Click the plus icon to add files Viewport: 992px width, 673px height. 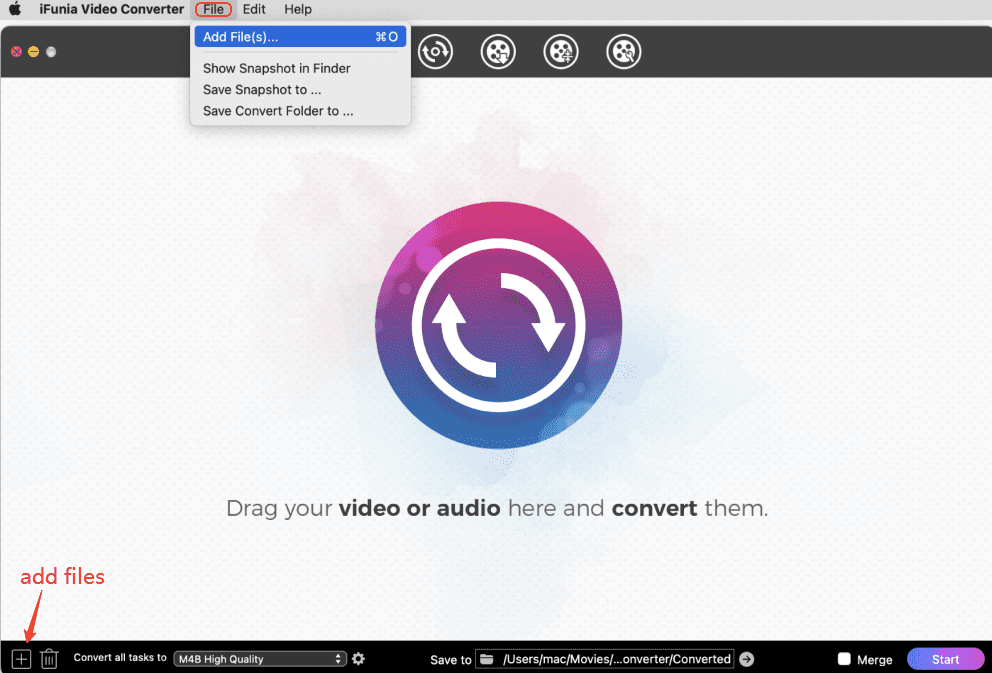click(21, 659)
